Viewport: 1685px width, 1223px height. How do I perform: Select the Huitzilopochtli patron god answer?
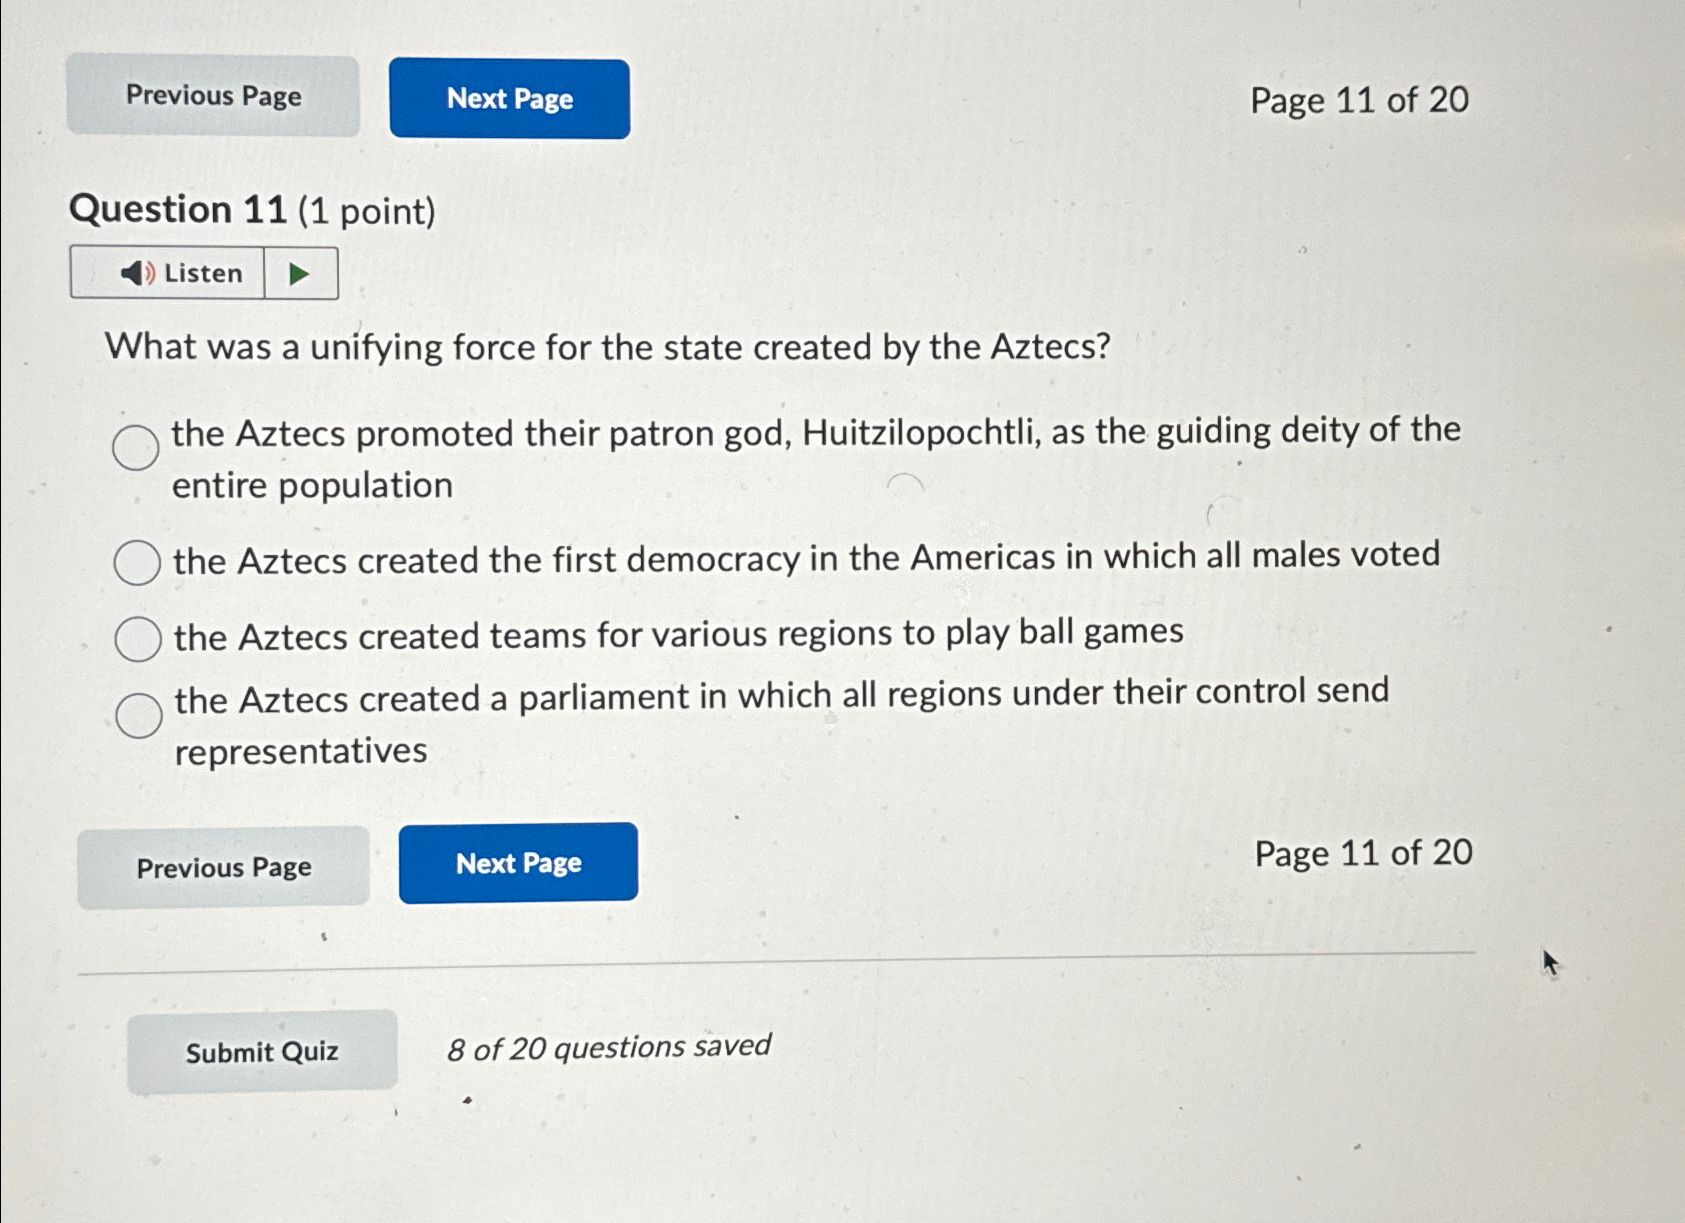click(x=137, y=448)
